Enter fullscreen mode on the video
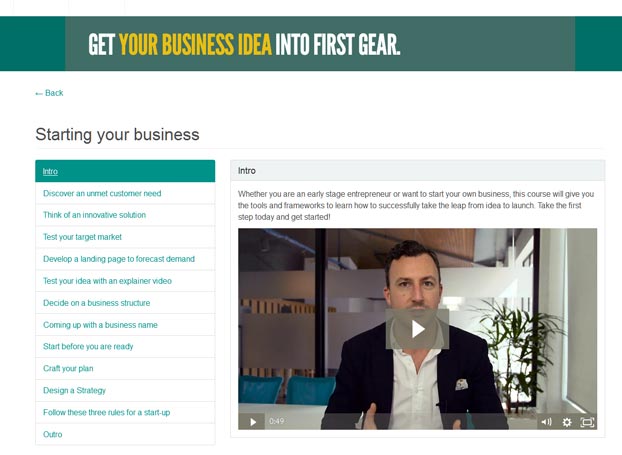622x455 pixels. click(x=587, y=422)
